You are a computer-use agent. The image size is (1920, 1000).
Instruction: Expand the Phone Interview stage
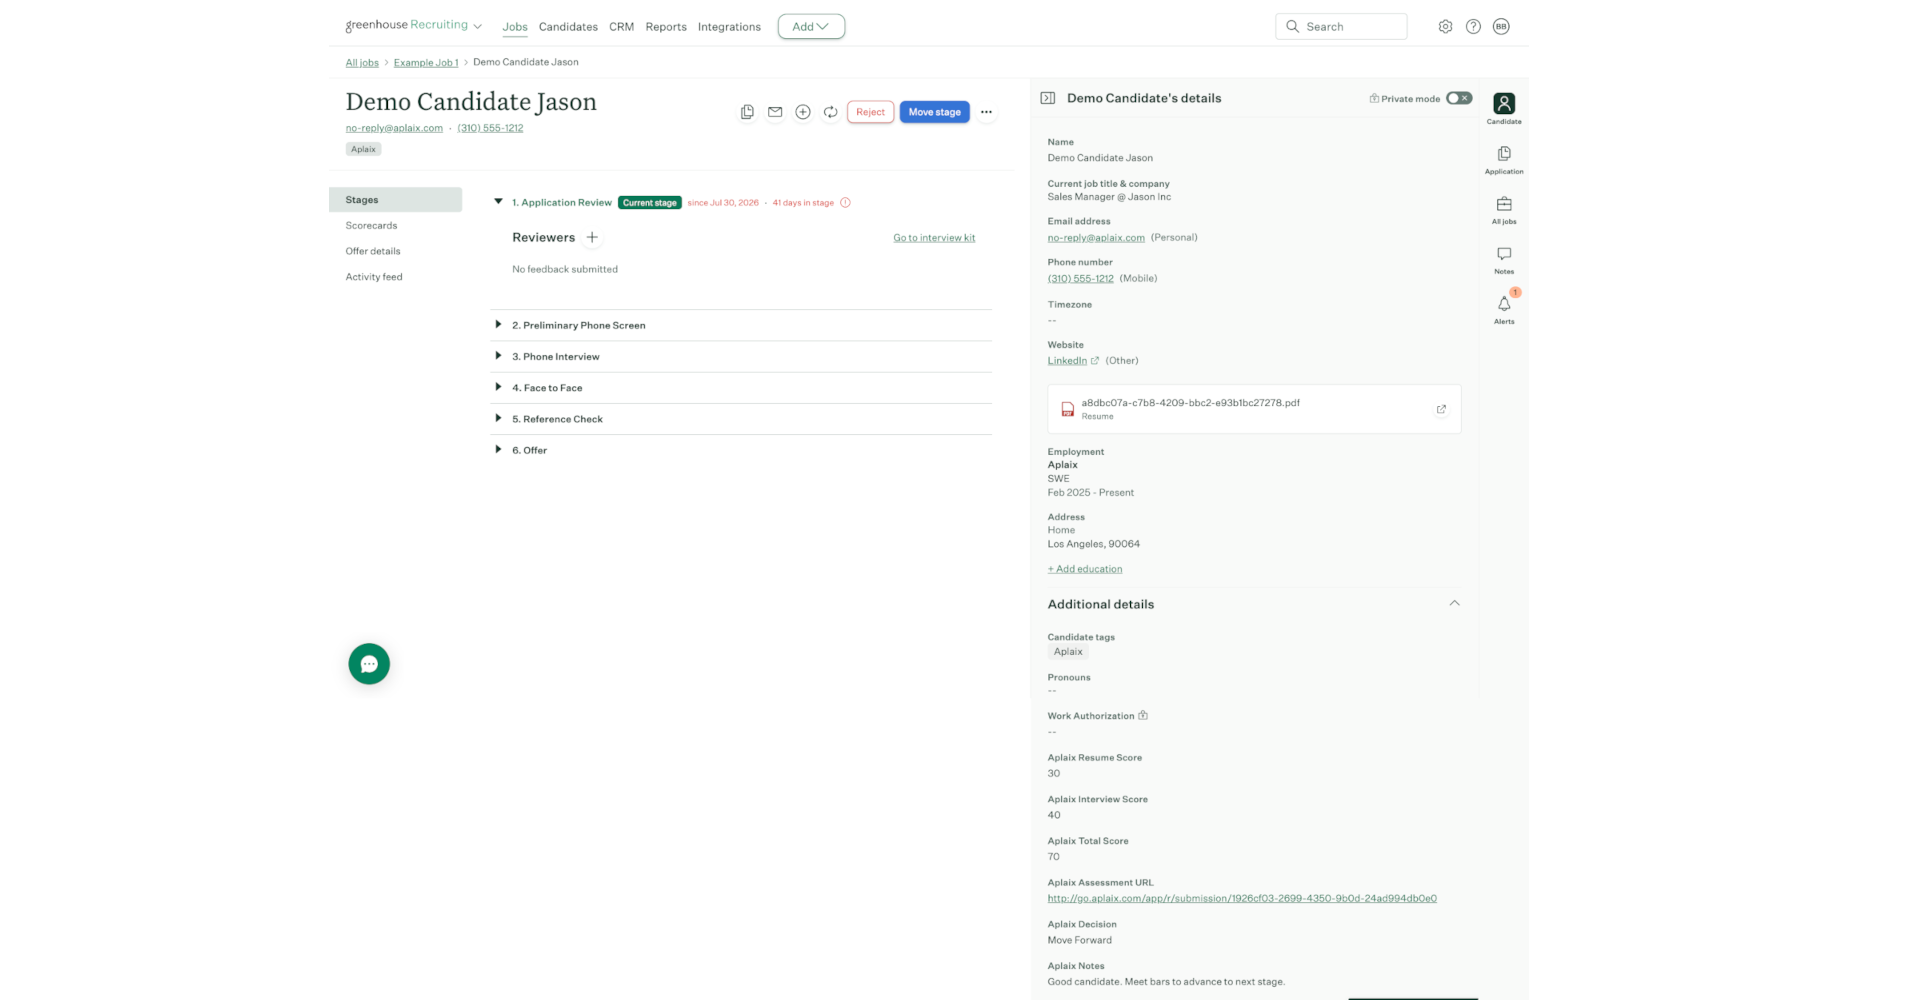pyautogui.click(x=498, y=356)
